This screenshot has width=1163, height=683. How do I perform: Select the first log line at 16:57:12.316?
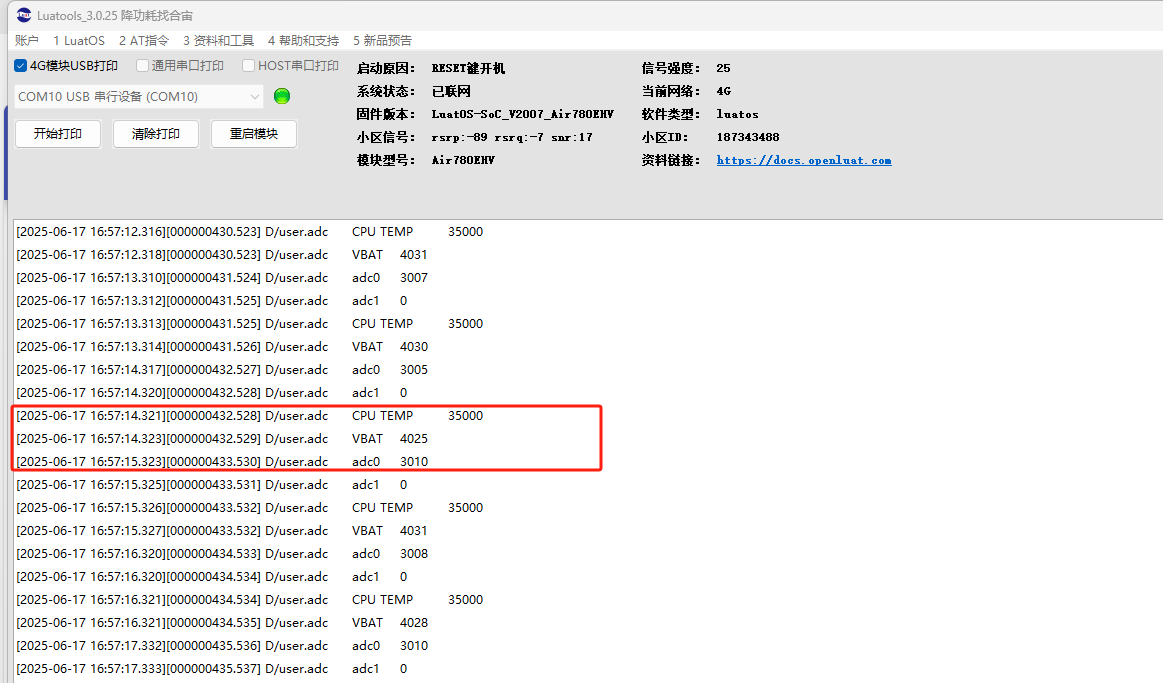[250, 231]
